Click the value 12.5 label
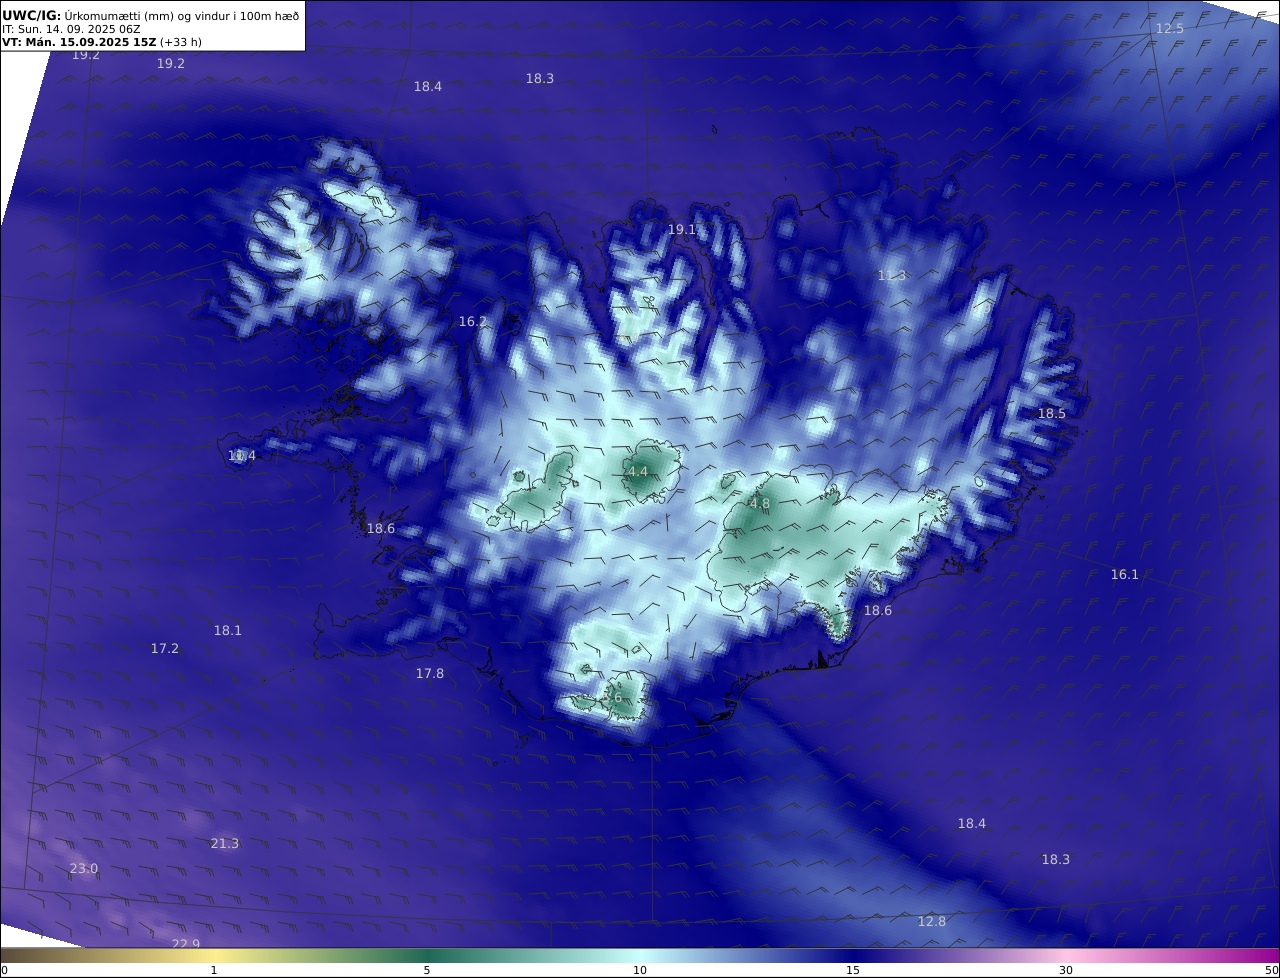The image size is (1280, 978). (x=1169, y=29)
